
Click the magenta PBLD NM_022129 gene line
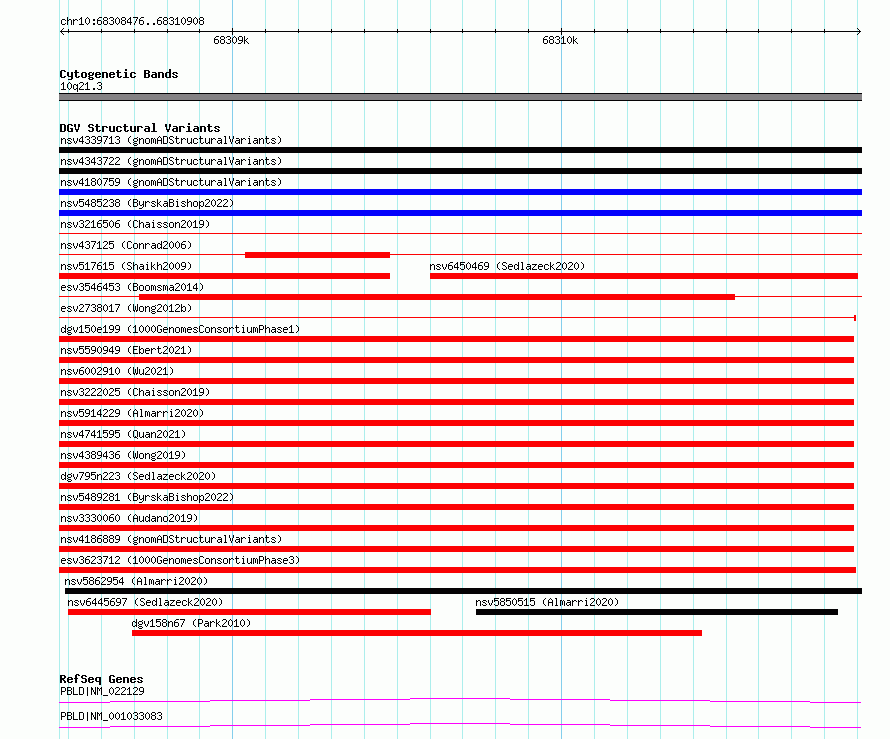460,700
